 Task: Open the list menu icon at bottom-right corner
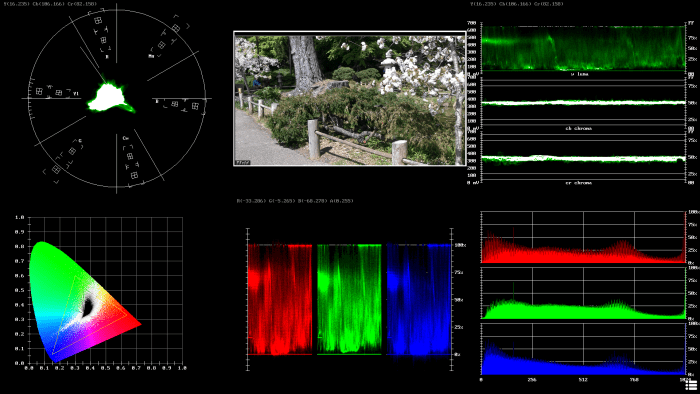point(691,385)
